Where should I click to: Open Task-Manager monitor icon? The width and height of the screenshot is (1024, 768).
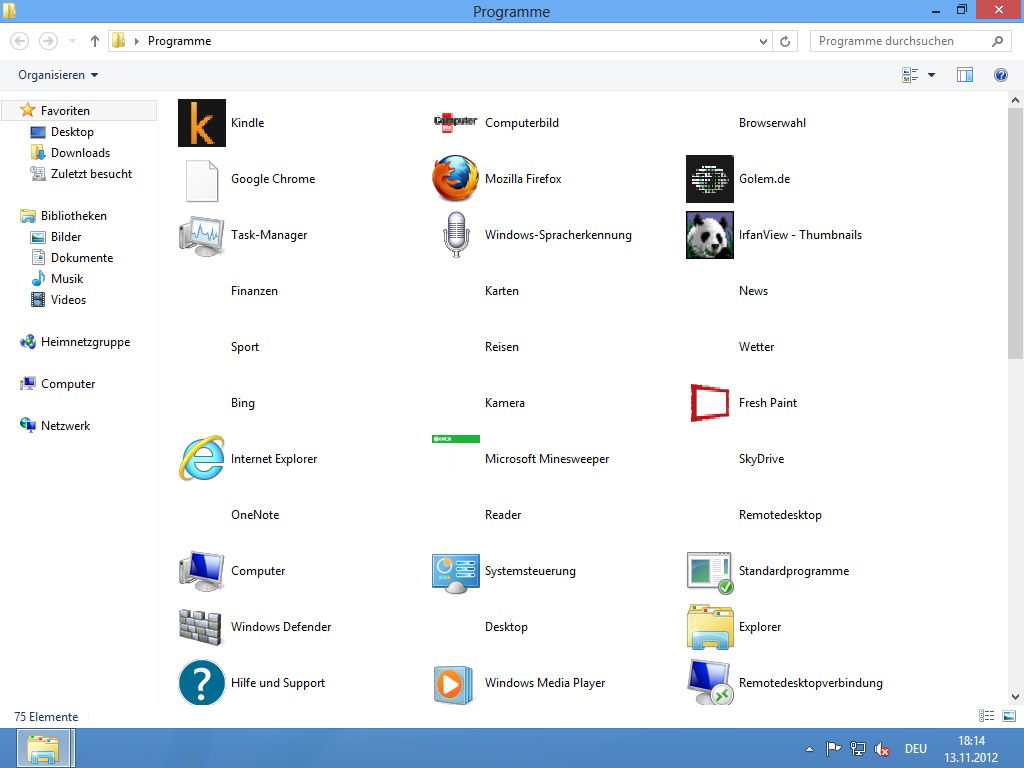pos(202,235)
